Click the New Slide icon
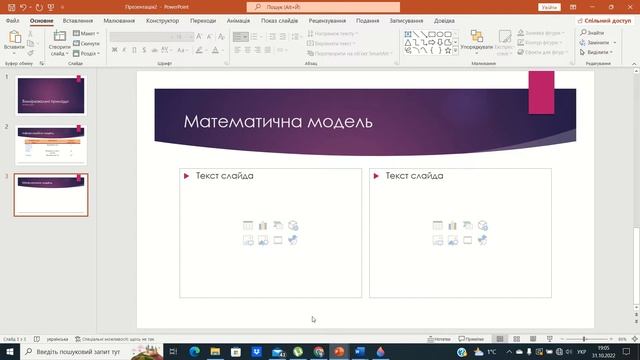This screenshot has height=360, width=640. coord(60,37)
